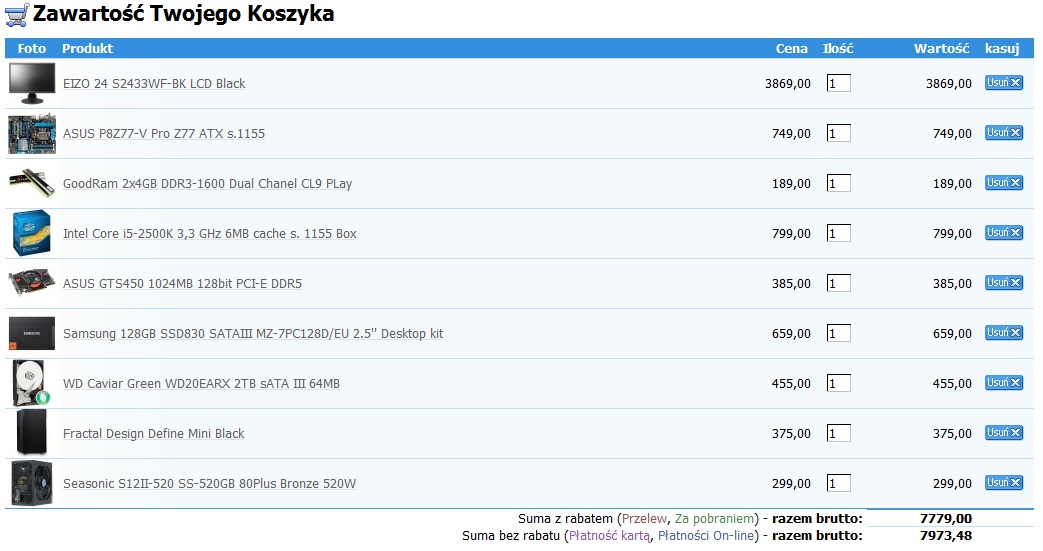Open WD Caviar Green WD20EARX link
Screen dimensions: 1043x551
tap(201, 383)
